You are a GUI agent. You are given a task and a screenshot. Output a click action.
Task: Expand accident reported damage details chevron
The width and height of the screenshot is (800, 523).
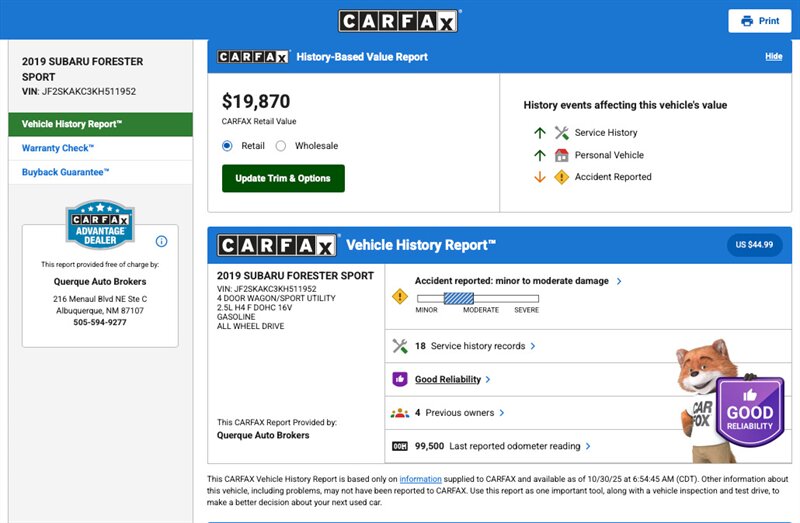[619, 282]
